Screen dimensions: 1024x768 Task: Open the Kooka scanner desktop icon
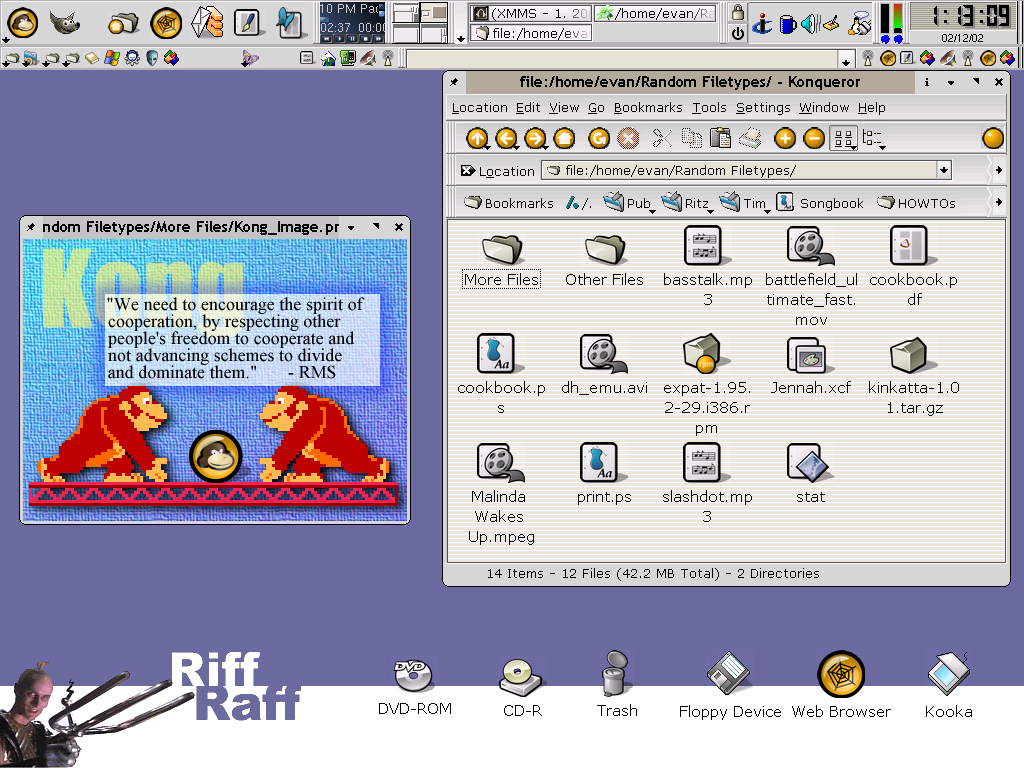948,685
